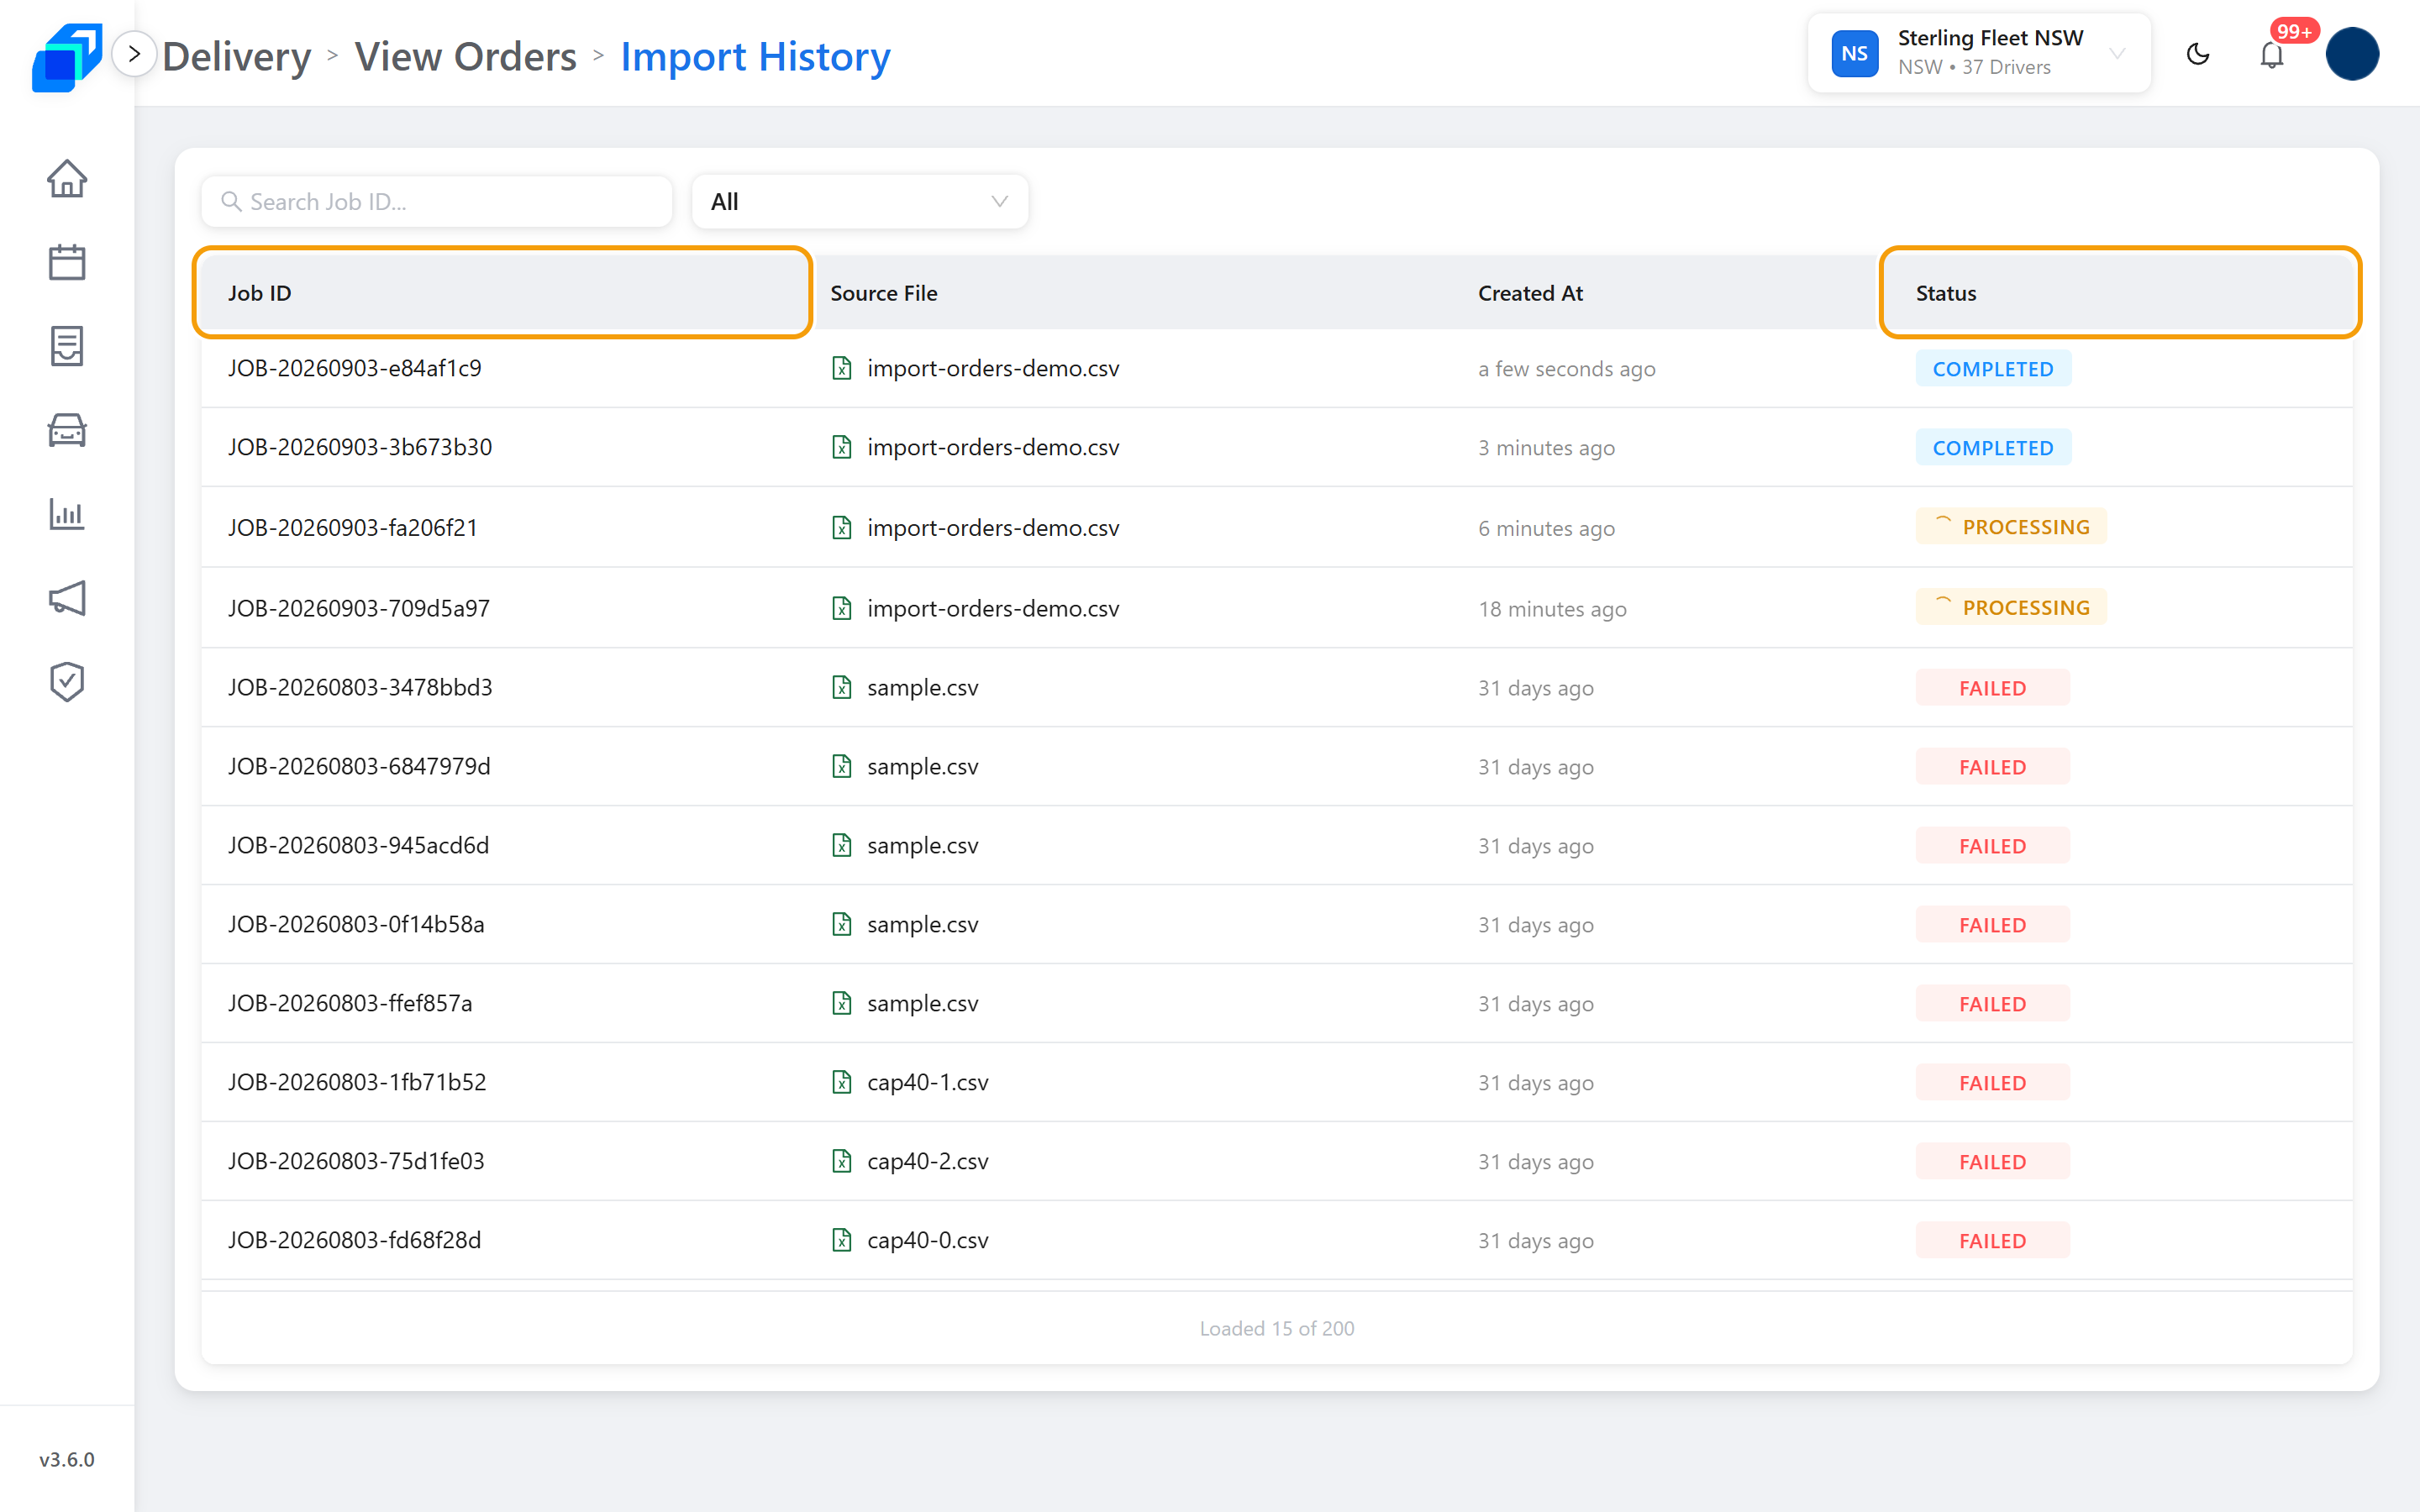Image resolution: width=2420 pixels, height=1512 pixels.
Task: Click the Import History breadcrumb
Action: (756, 57)
